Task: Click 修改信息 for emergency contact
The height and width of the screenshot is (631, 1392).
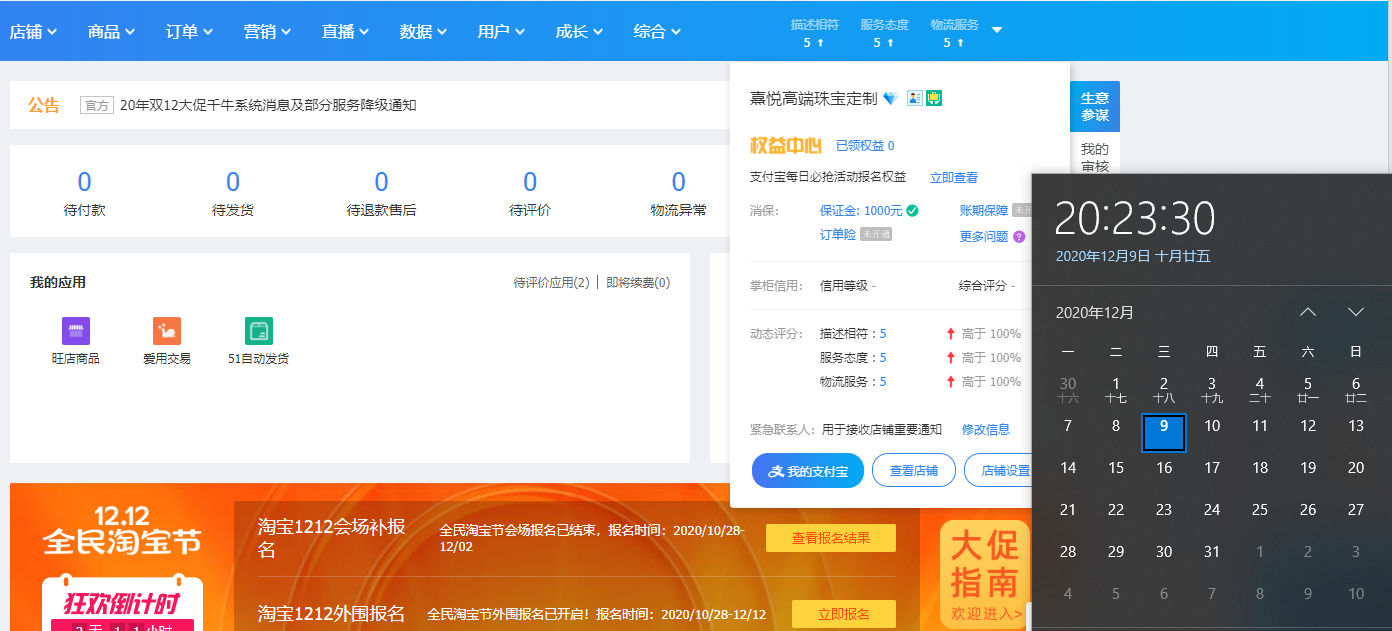Action: tap(986, 430)
